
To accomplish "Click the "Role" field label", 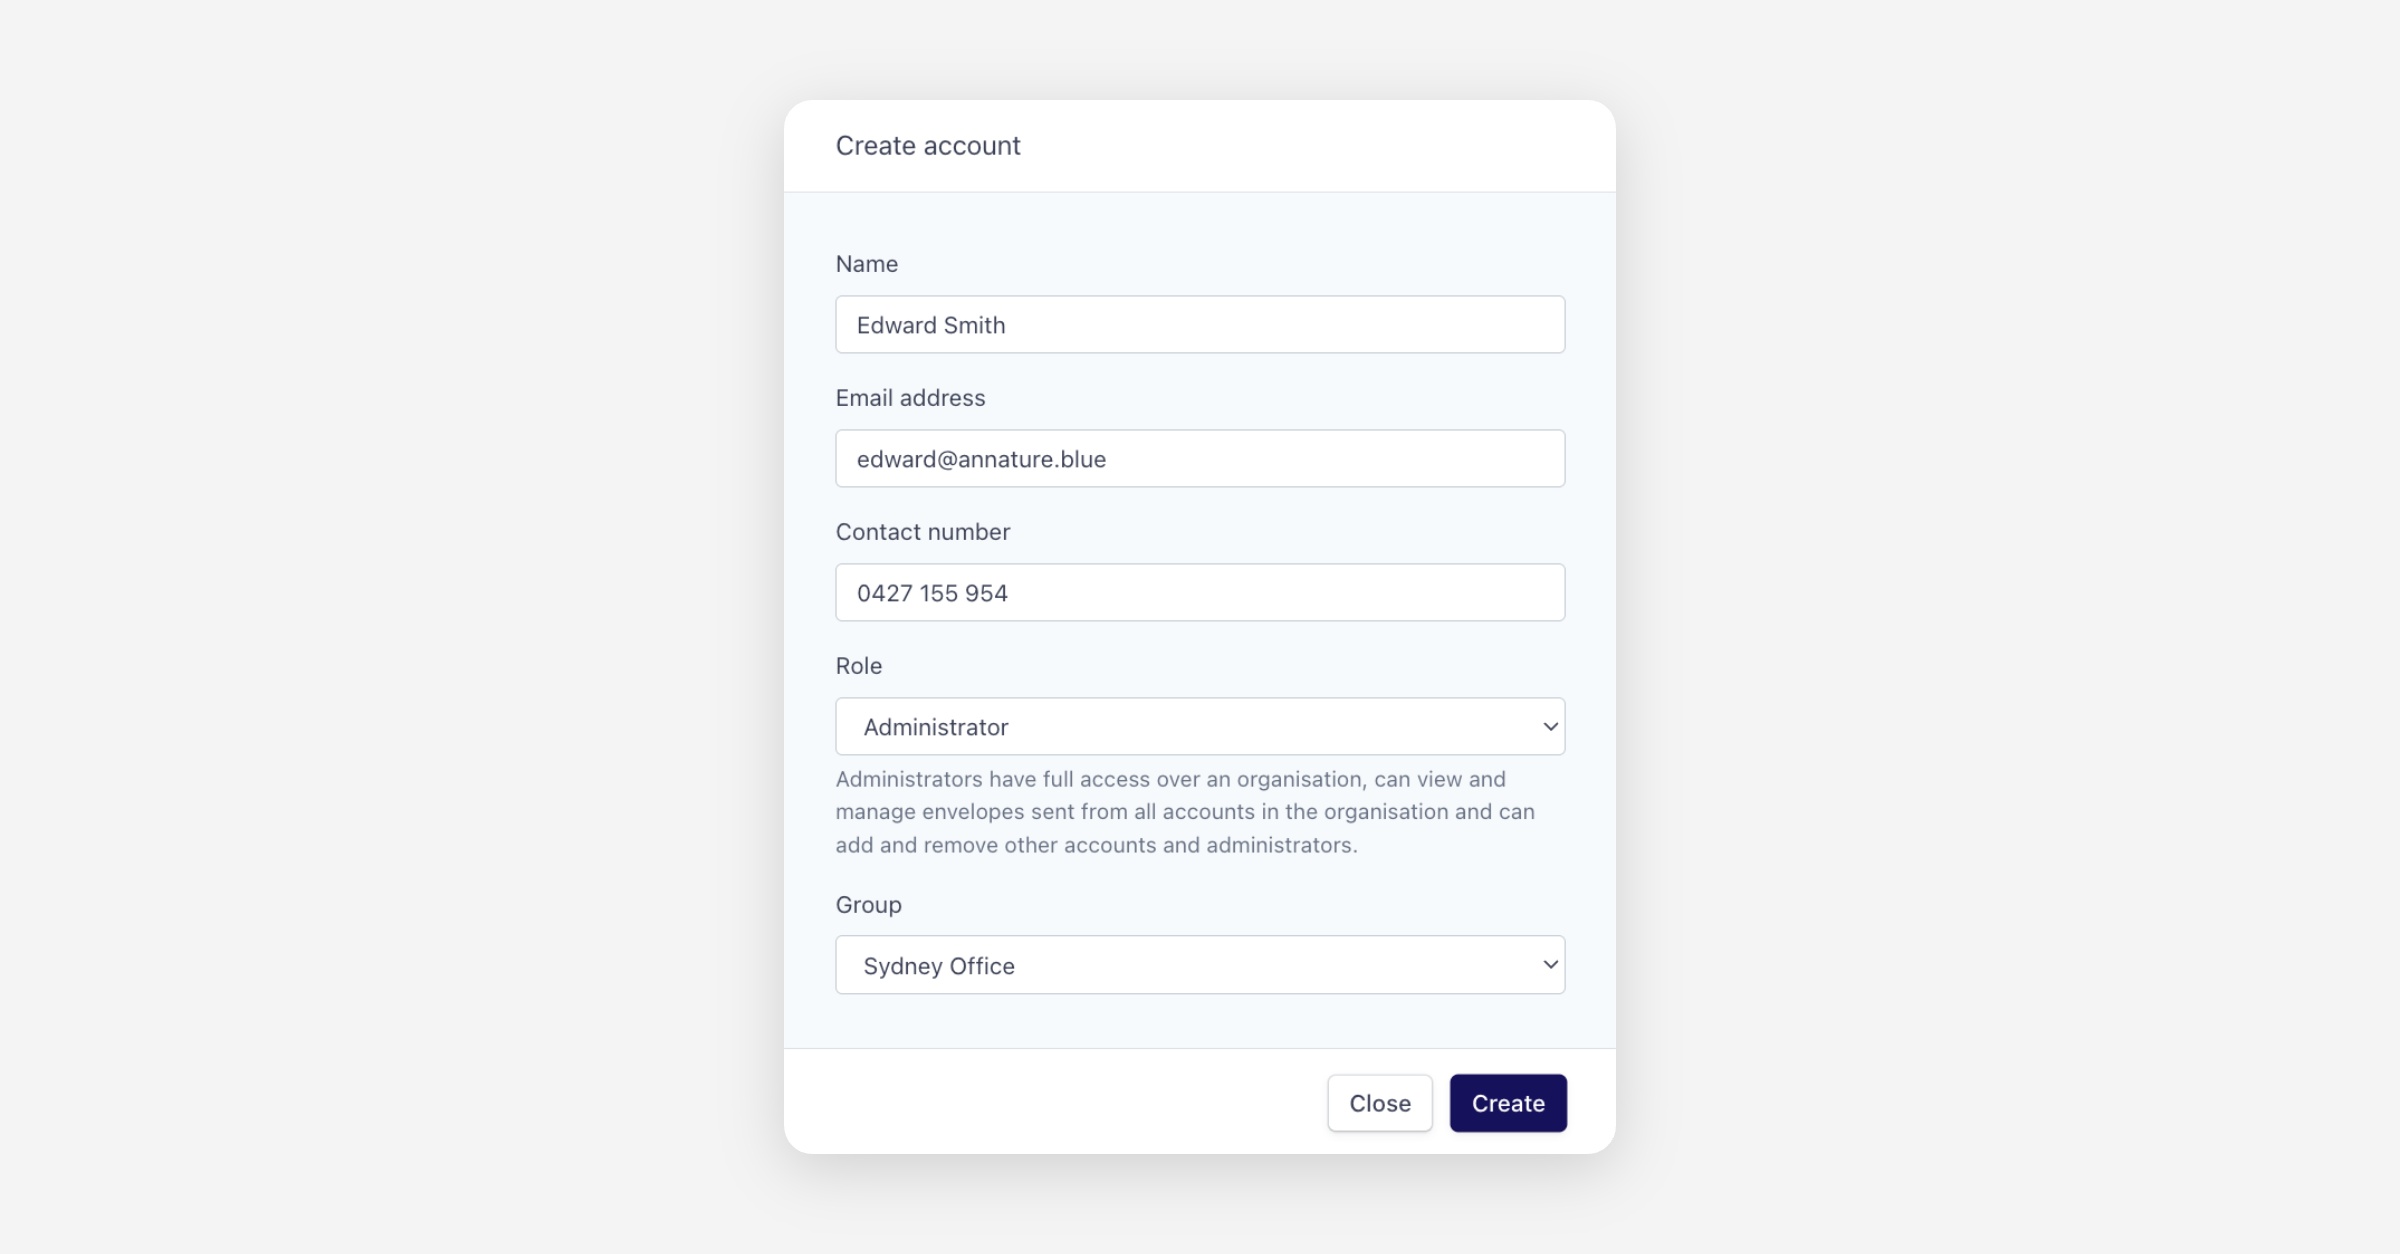I will tap(858, 666).
